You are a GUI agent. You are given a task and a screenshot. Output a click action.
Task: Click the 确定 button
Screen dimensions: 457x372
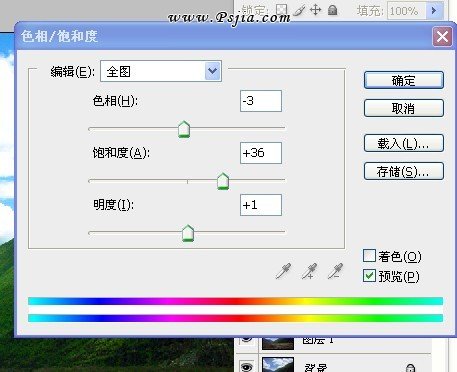(x=404, y=80)
